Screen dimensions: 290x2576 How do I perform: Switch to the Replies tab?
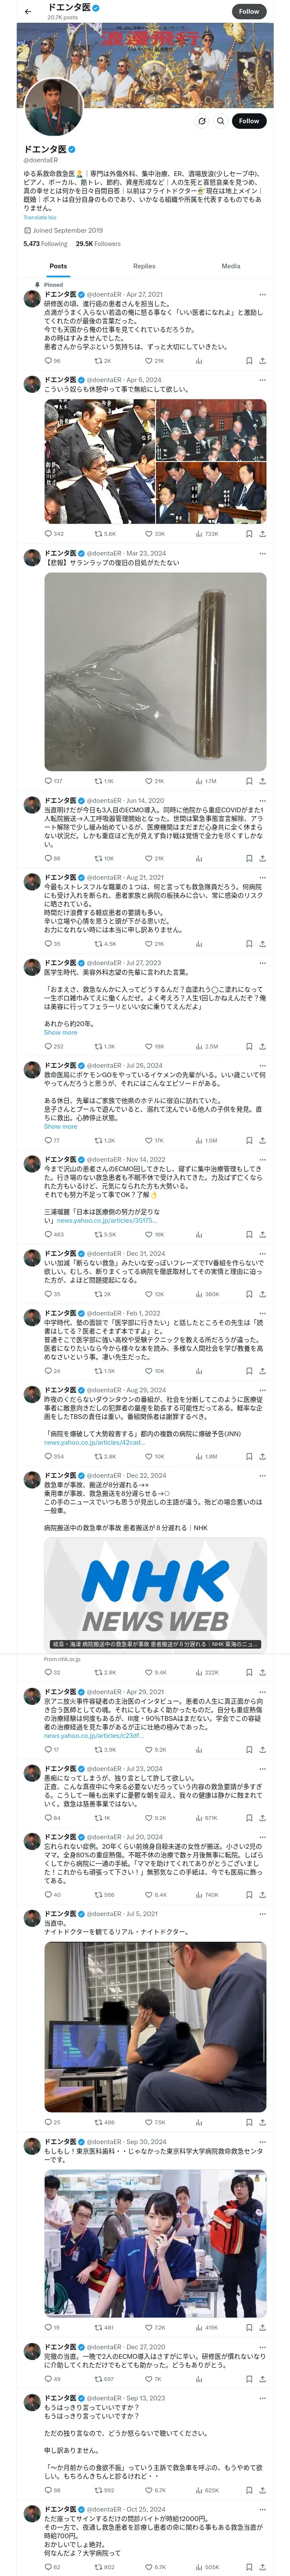[144, 266]
